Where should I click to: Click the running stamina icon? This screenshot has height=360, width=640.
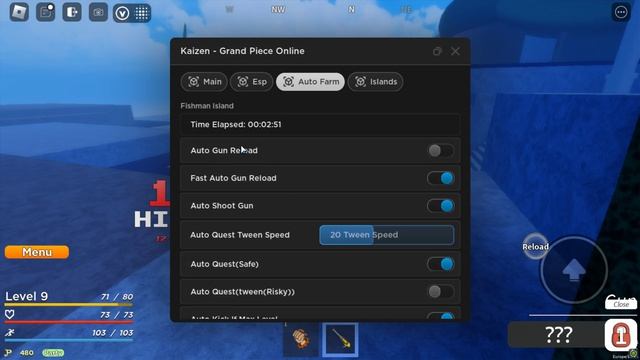[x=9, y=332]
